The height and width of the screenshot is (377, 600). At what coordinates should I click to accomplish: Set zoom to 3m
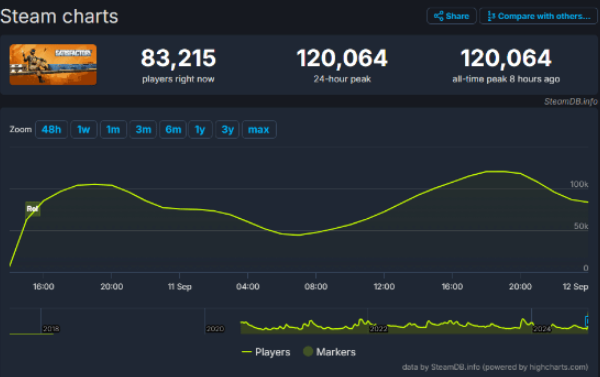[x=143, y=129]
